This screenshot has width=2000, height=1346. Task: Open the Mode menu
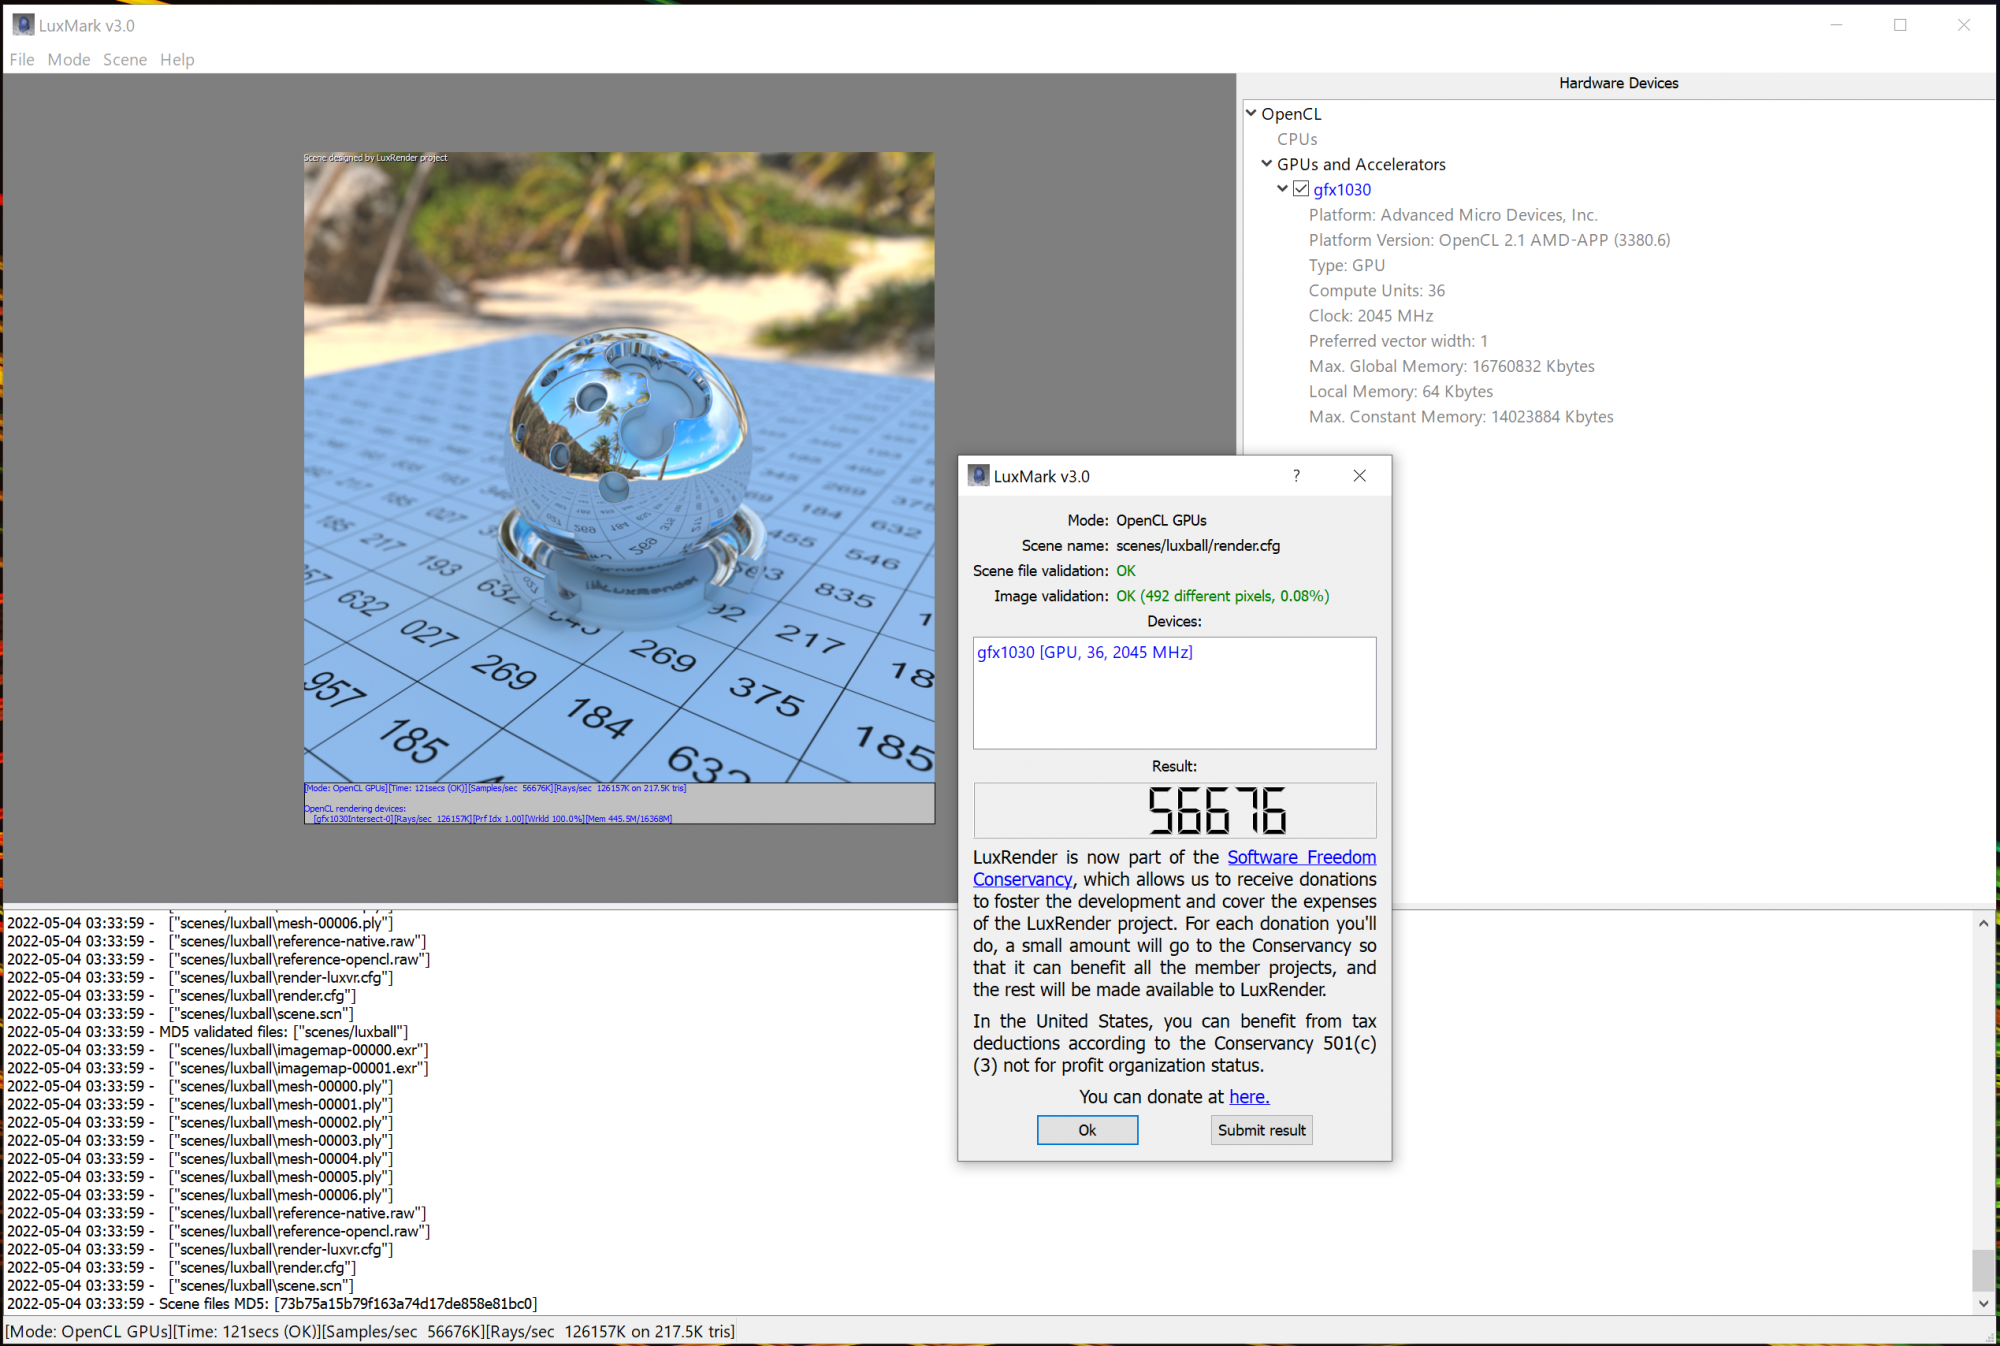coord(68,60)
